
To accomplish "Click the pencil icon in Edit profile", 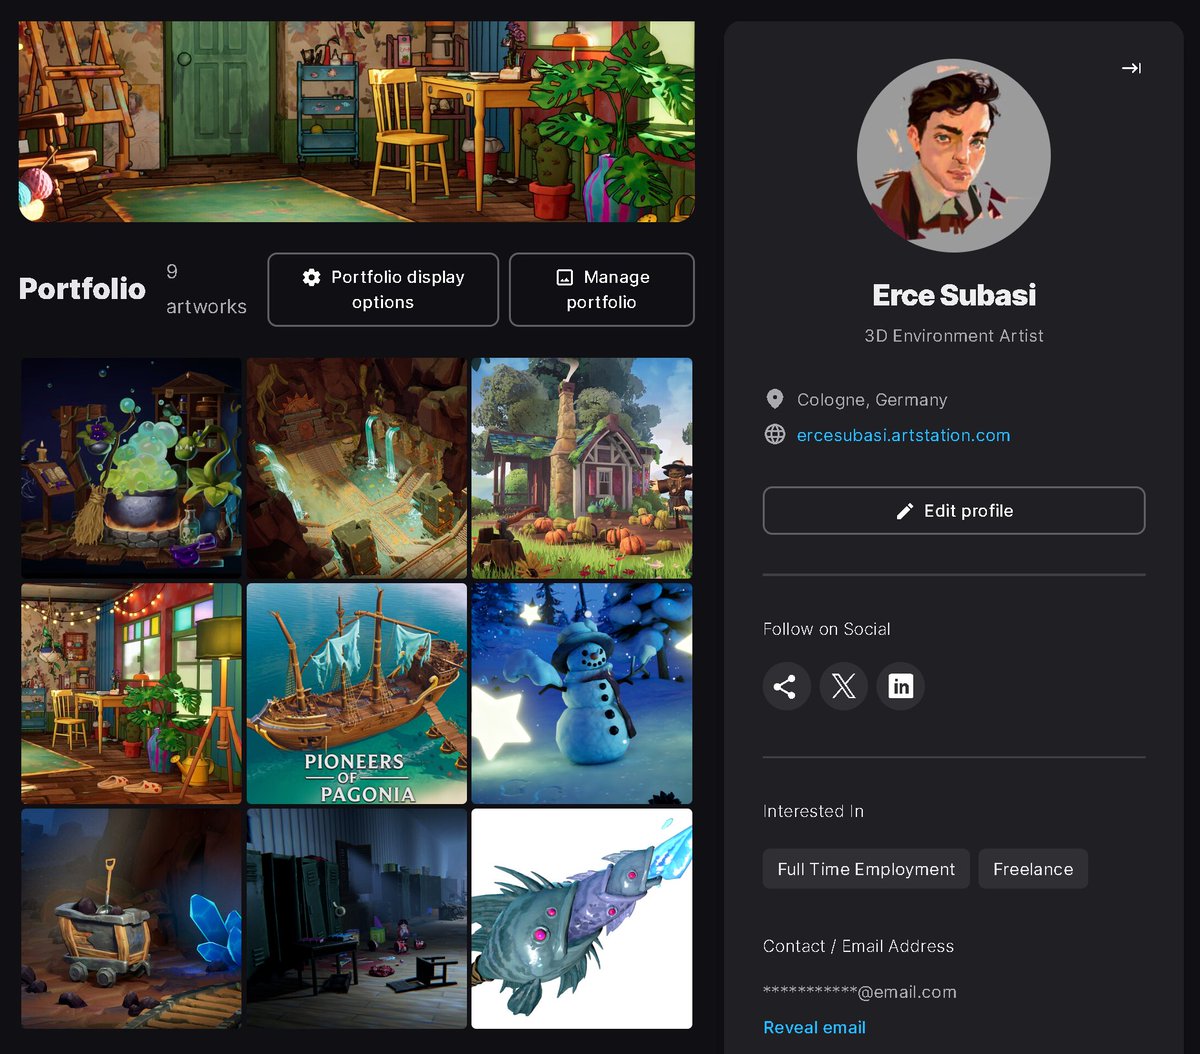I will tap(905, 511).
